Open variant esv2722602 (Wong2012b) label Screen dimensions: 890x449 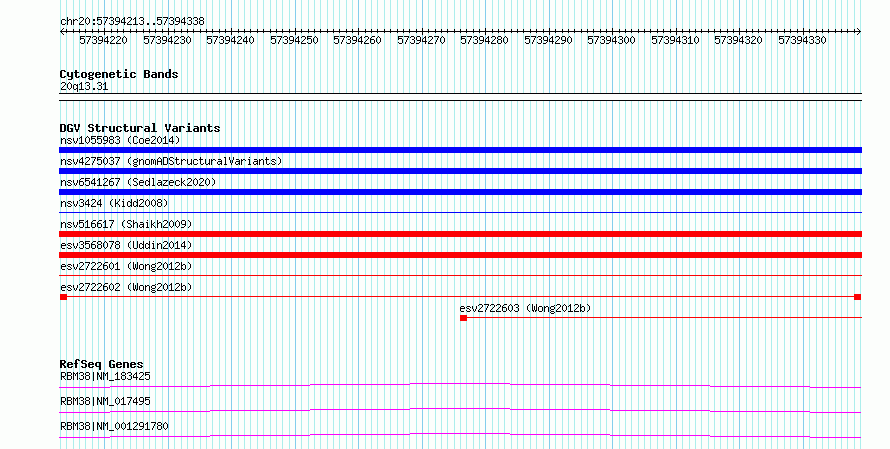pyautogui.click(x=126, y=287)
